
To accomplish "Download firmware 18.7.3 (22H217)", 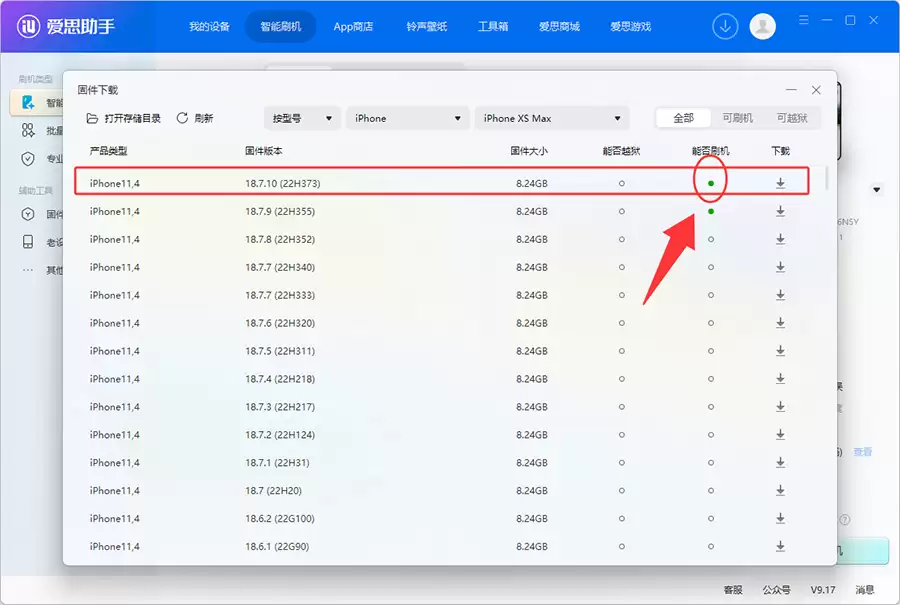I will 780,406.
